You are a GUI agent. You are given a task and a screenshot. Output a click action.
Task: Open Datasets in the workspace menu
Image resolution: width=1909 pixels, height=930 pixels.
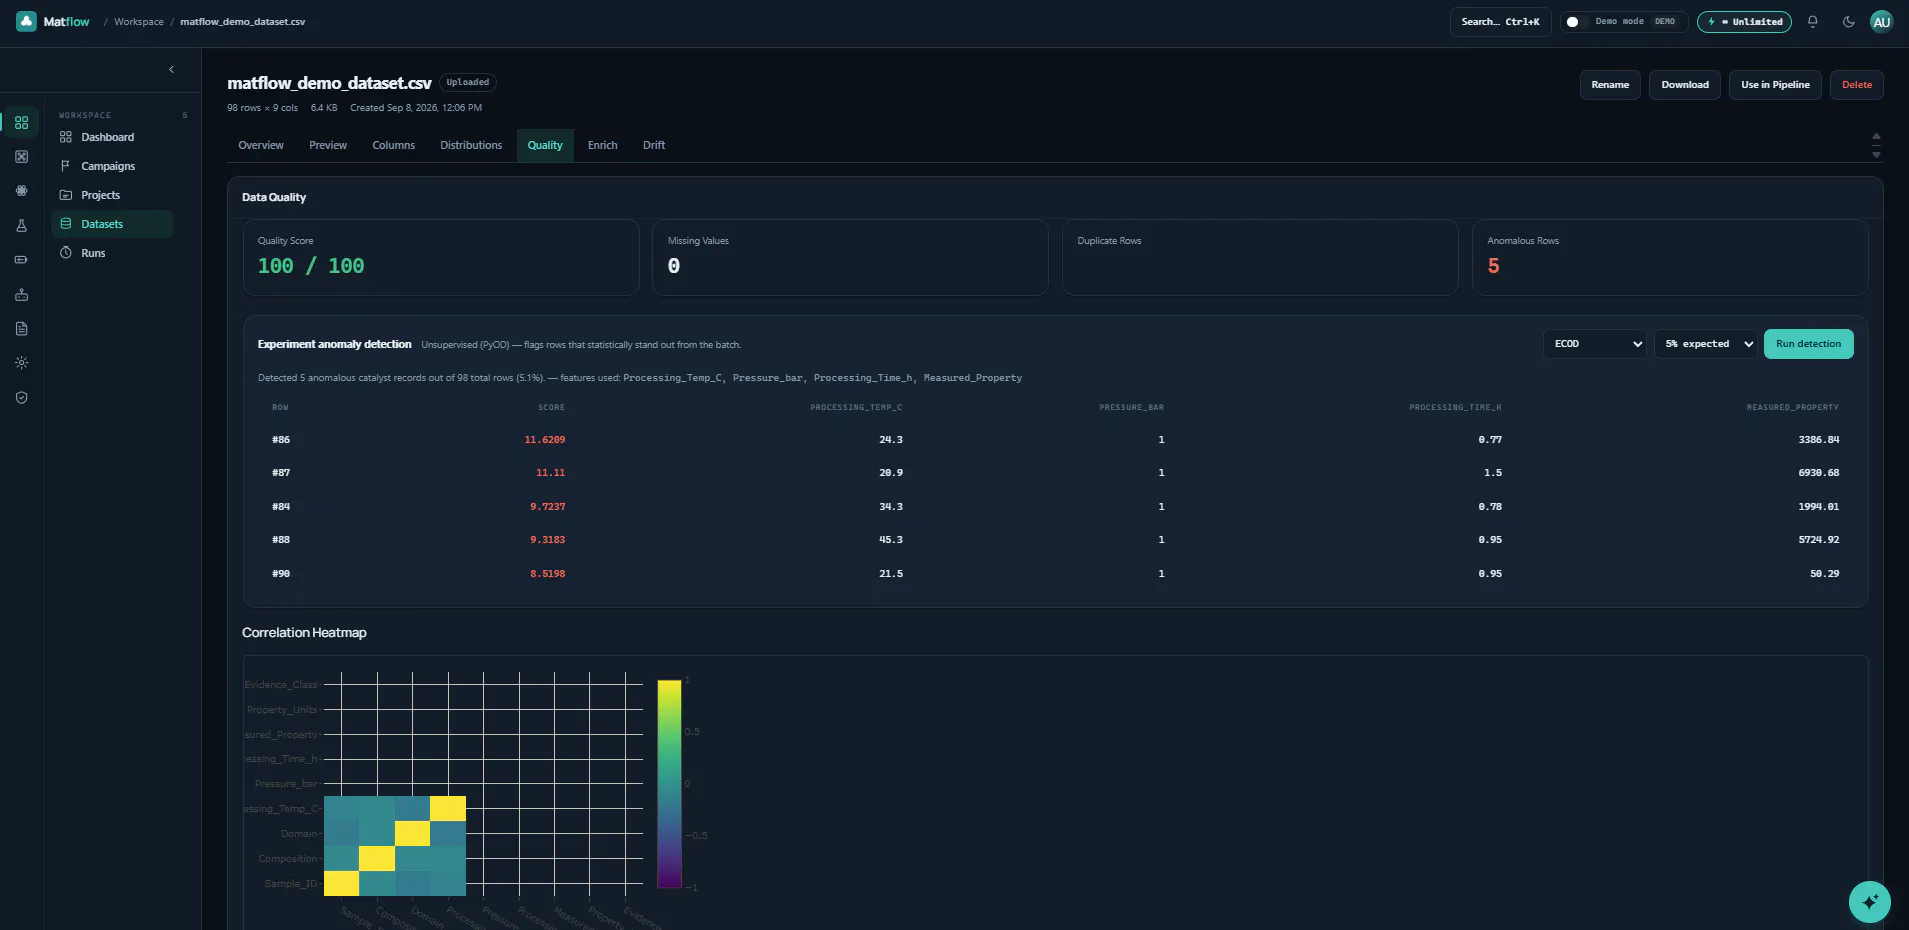(x=112, y=224)
